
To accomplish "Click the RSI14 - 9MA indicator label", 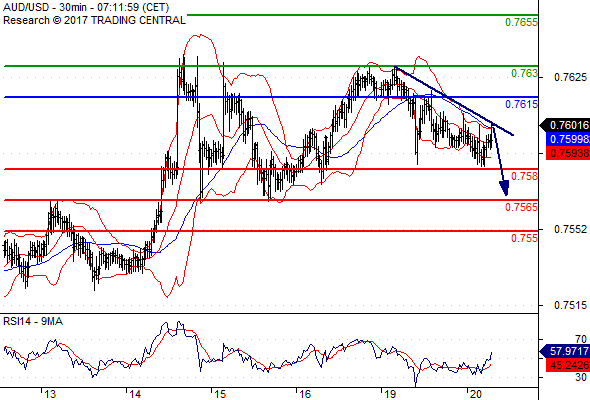I will 33,321.
